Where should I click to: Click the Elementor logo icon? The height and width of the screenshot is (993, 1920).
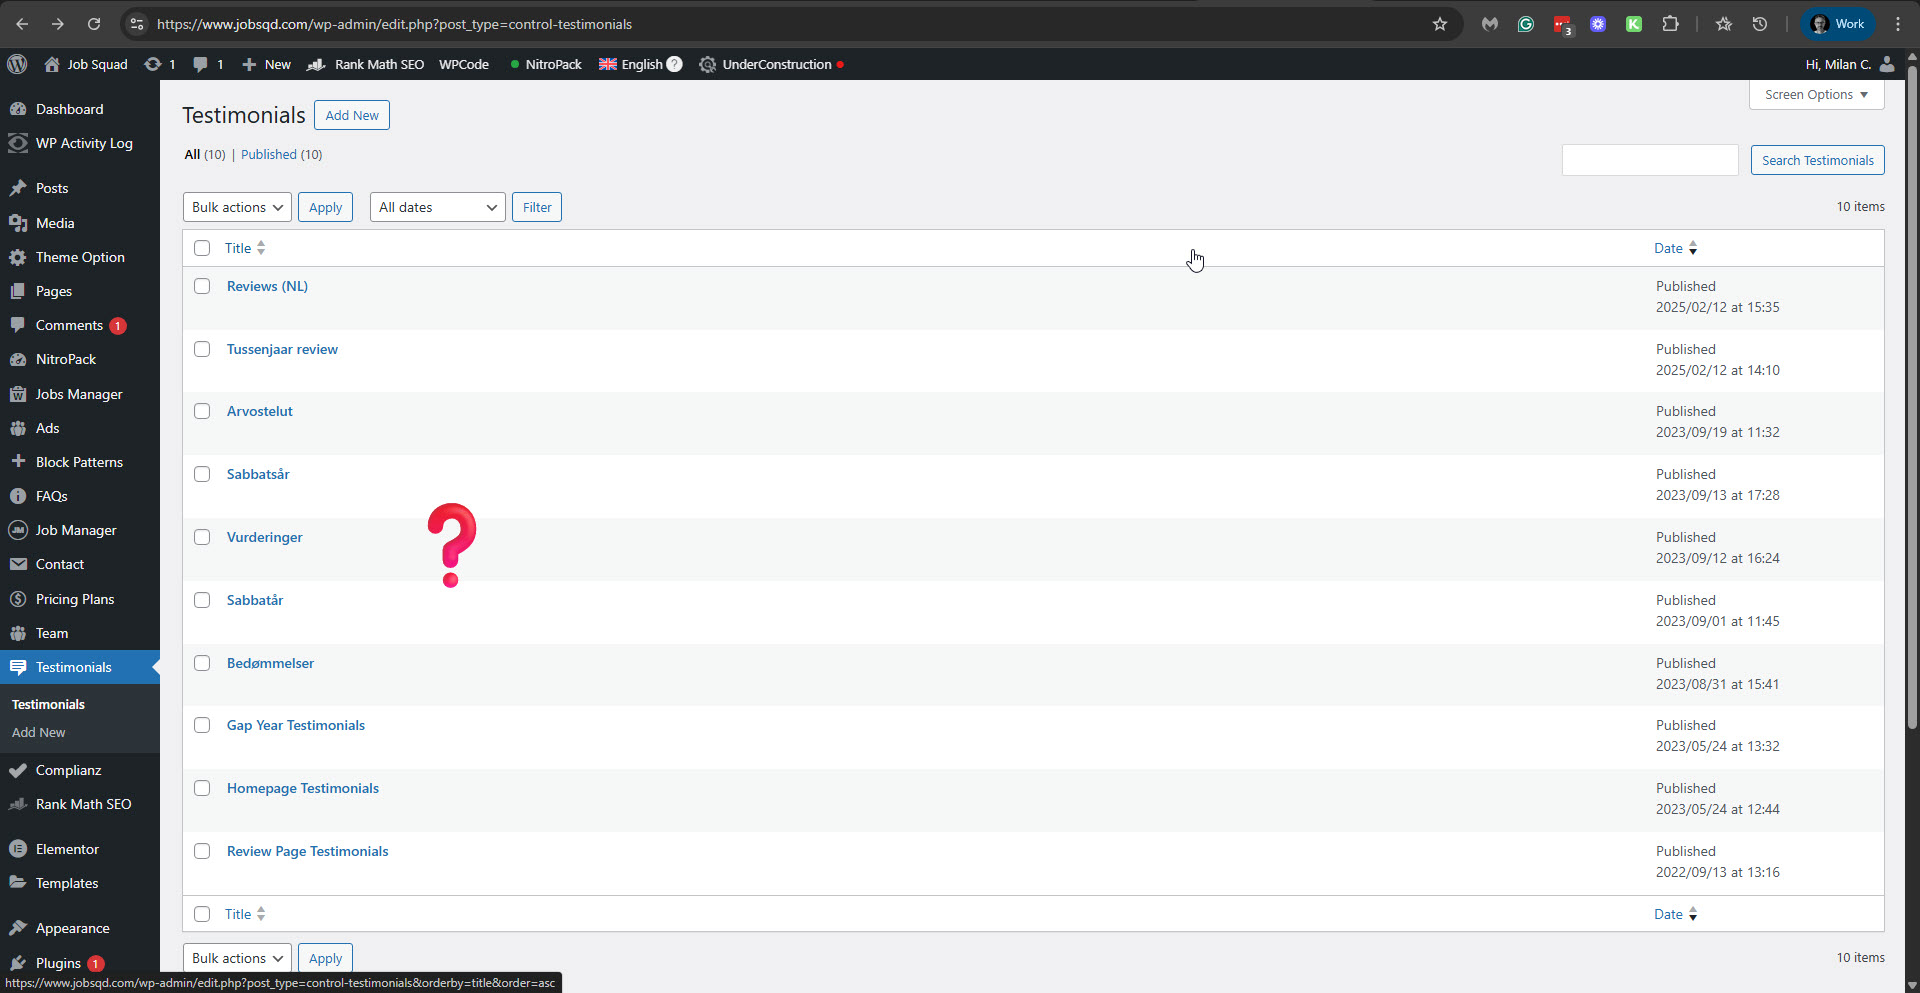(x=18, y=849)
